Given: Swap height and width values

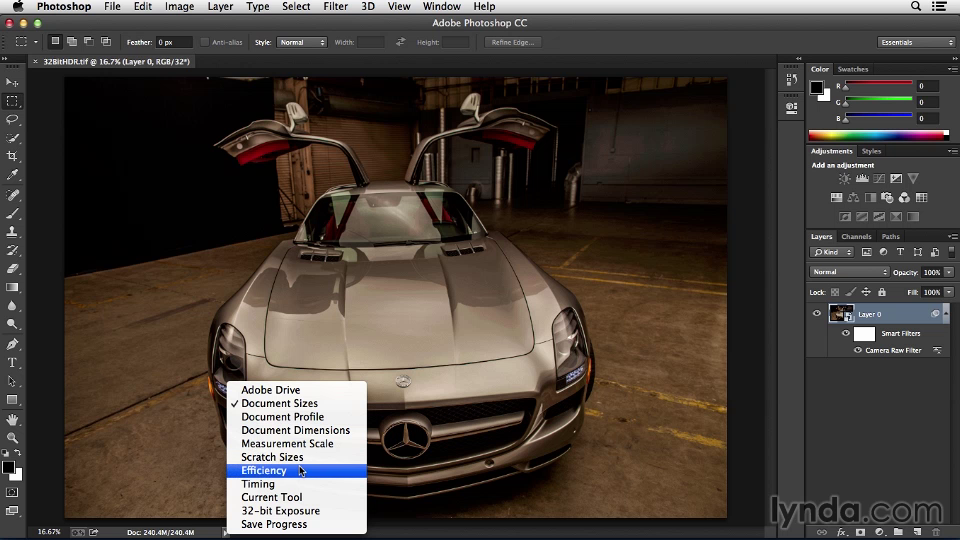Looking at the screenshot, I should coord(400,42).
